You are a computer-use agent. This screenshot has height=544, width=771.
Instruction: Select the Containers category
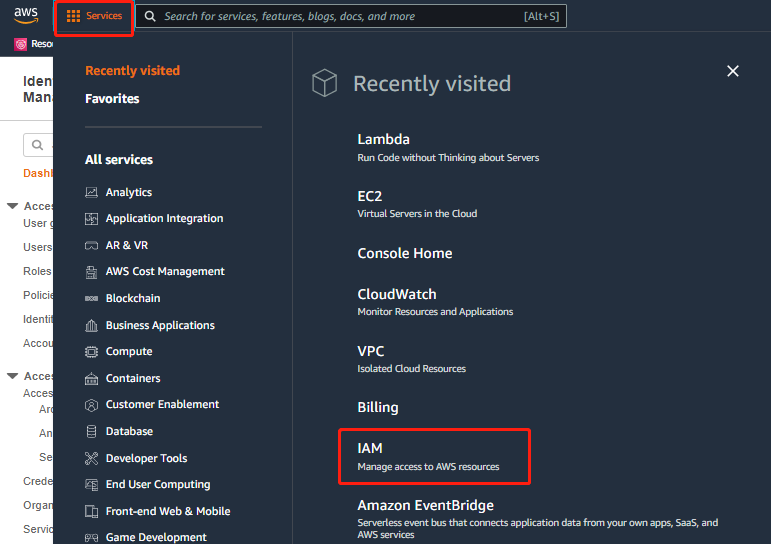point(133,378)
